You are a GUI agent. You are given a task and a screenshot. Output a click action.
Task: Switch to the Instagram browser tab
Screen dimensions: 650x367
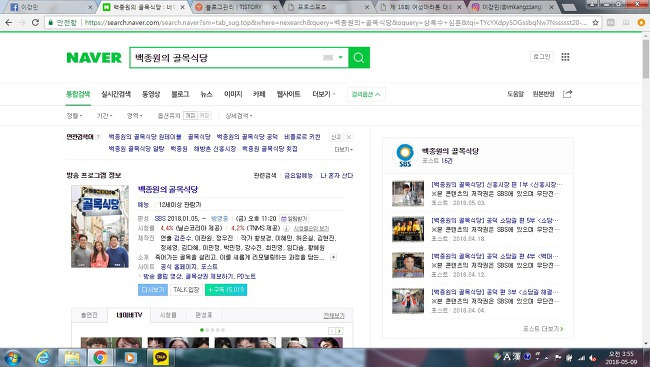tap(513, 7)
